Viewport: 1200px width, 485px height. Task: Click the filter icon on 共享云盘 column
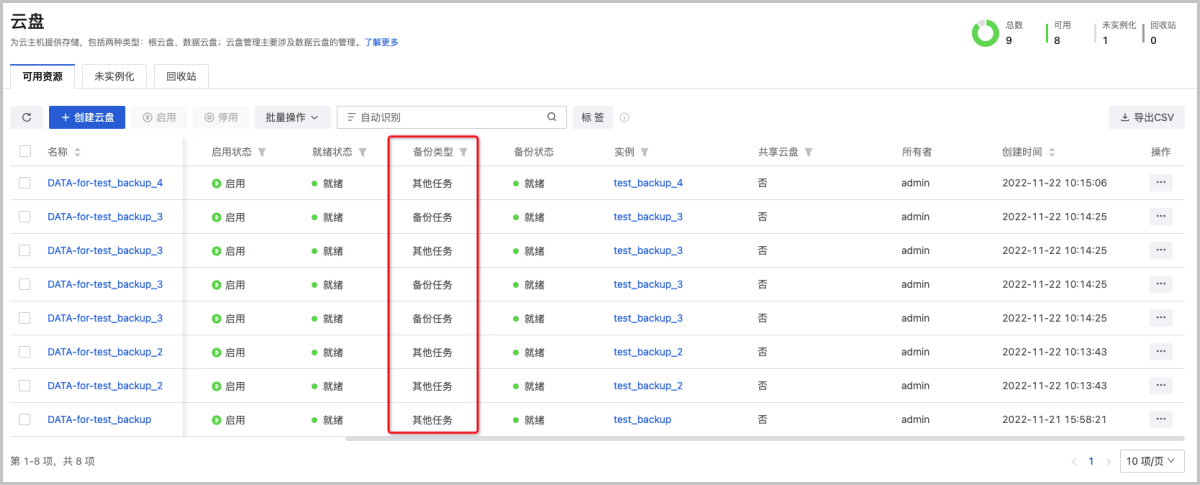click(x=808, y=153)
